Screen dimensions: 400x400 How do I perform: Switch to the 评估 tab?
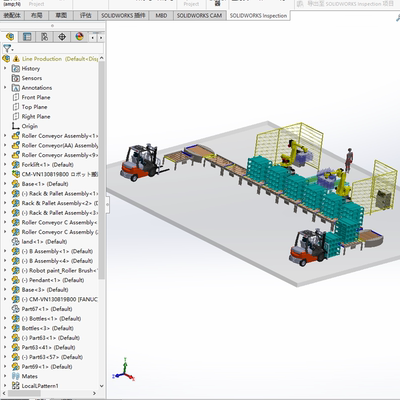tap(86, 16)
